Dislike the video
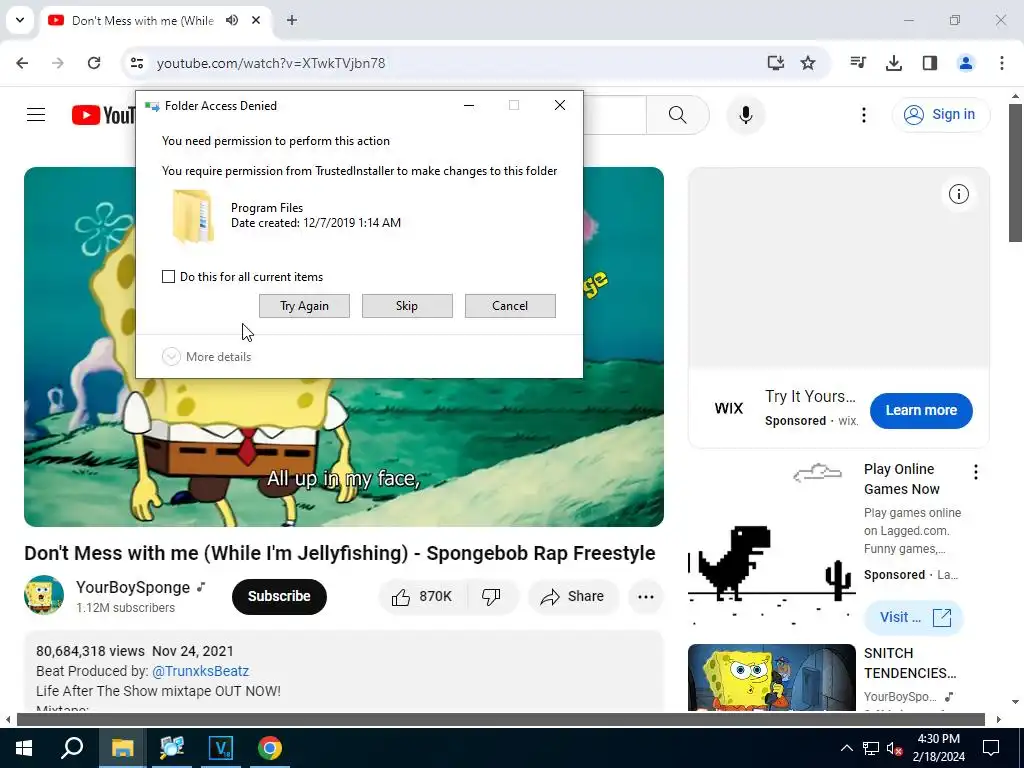This screenshot has width=1024, height=768. 491,596
